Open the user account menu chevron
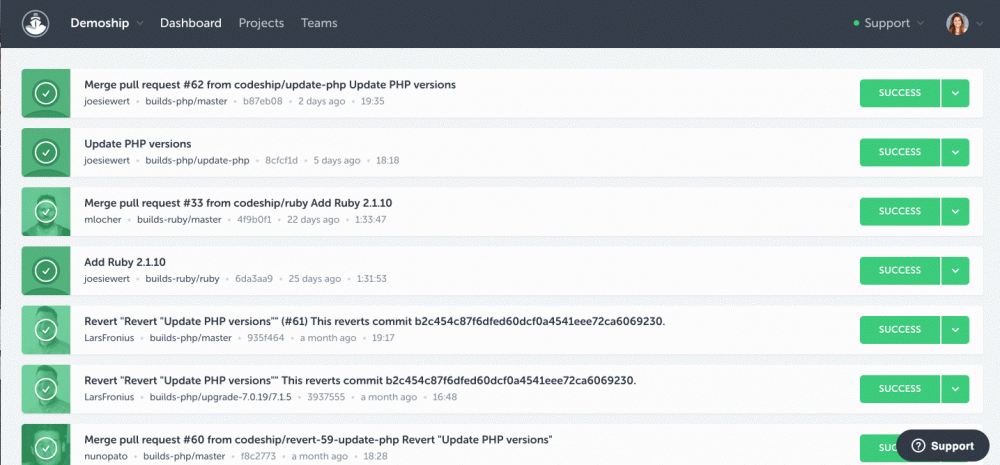Viewport: 1000px width, 465px height. (977, 23)
